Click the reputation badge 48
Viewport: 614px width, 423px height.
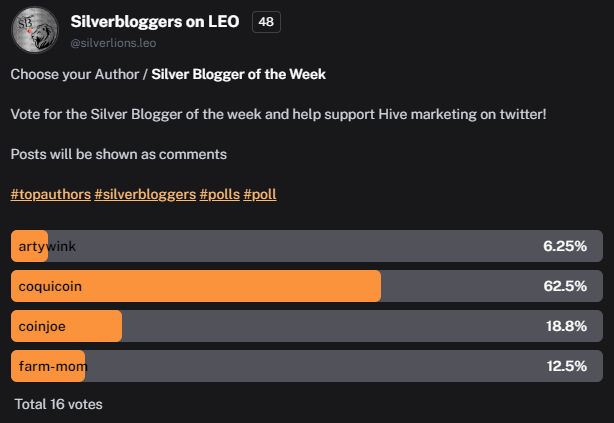266,22
